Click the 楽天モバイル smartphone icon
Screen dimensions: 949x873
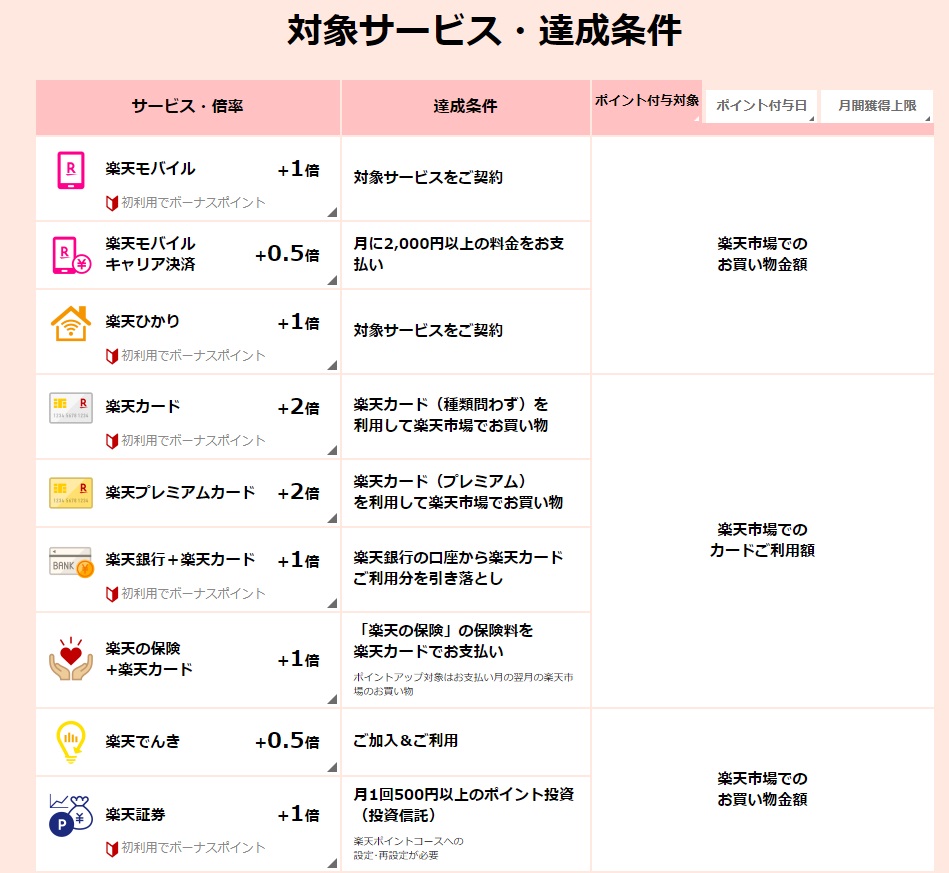pos(71,170)
